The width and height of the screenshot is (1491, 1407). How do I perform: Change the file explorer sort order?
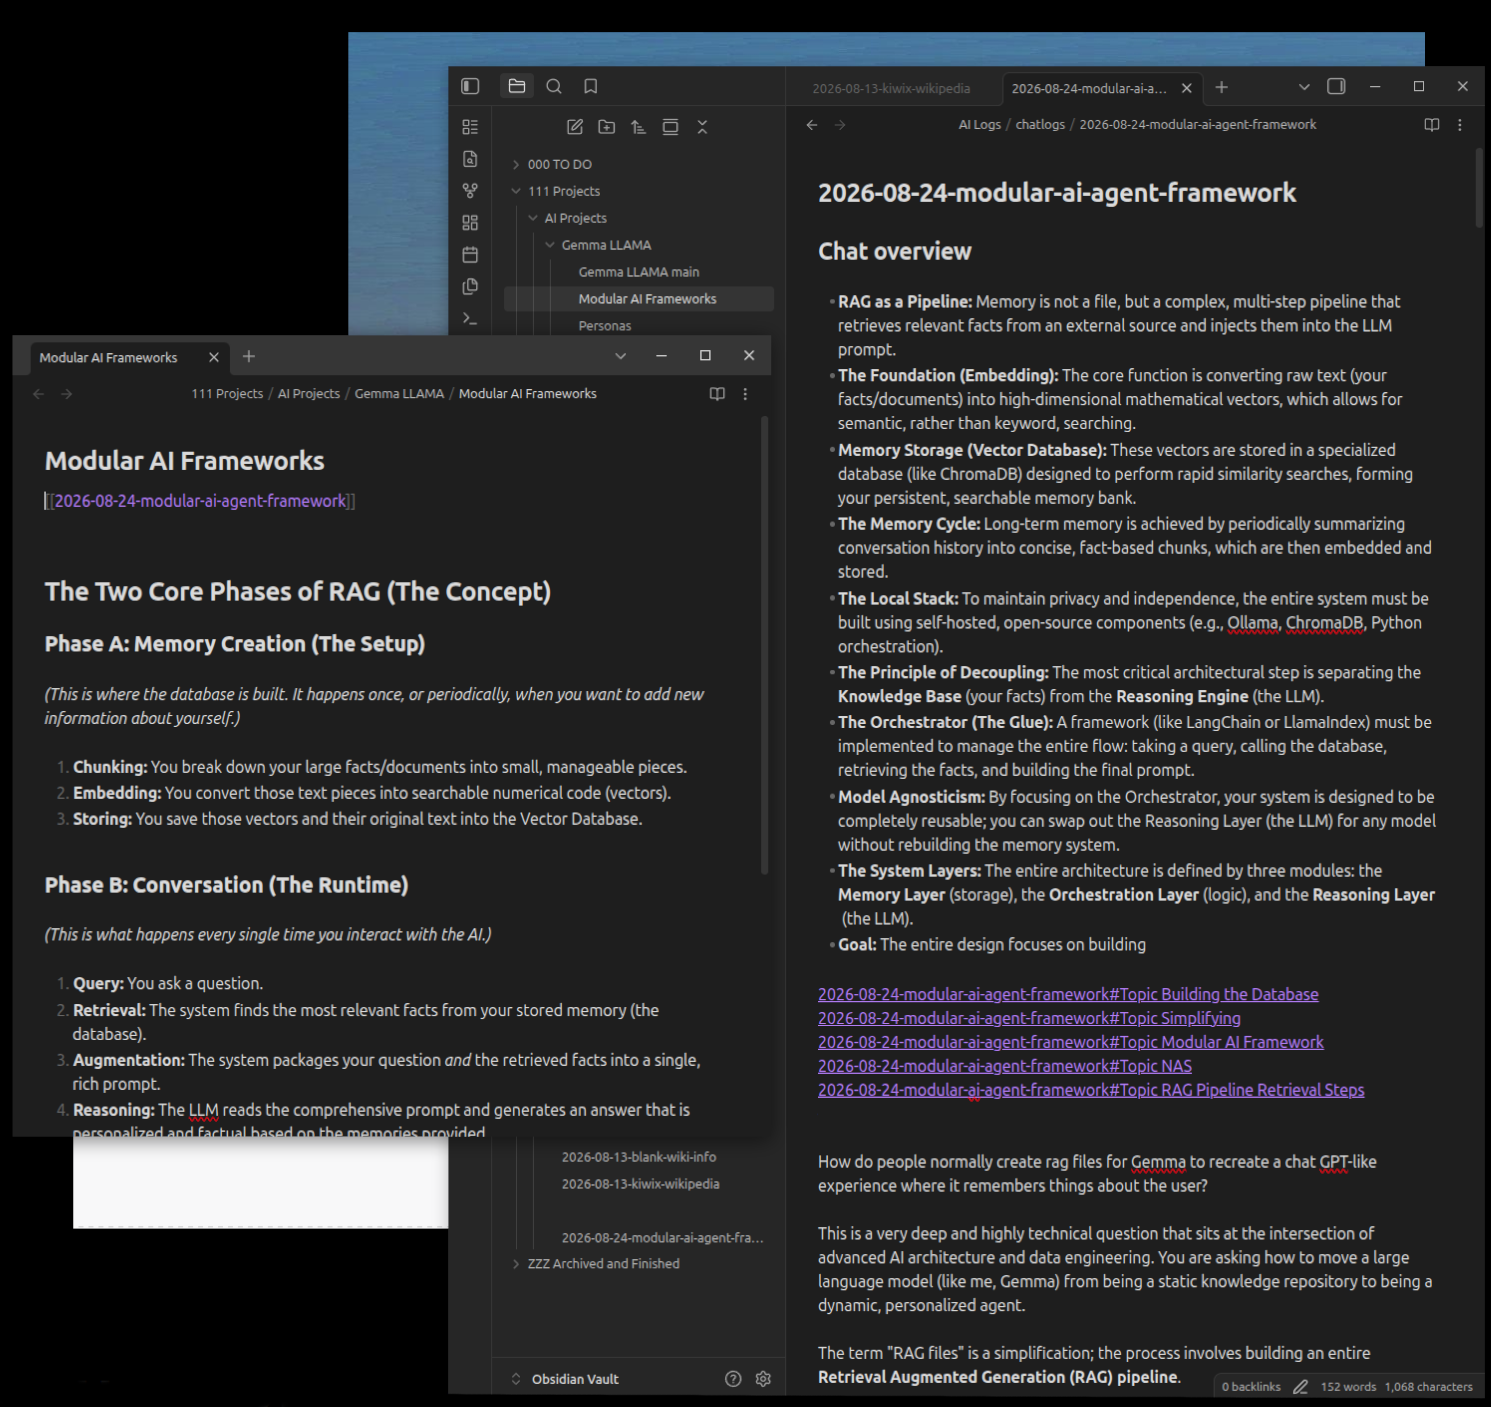tap(638, 127)
